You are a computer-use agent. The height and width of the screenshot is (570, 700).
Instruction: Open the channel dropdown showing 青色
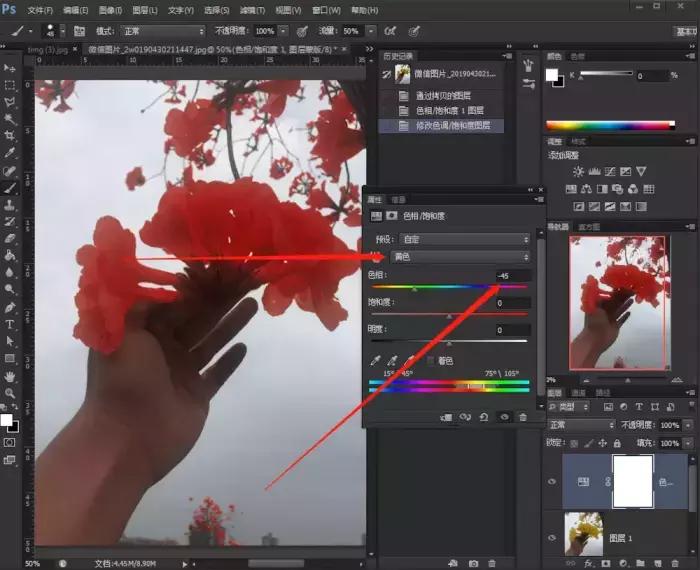click(460, 257)
